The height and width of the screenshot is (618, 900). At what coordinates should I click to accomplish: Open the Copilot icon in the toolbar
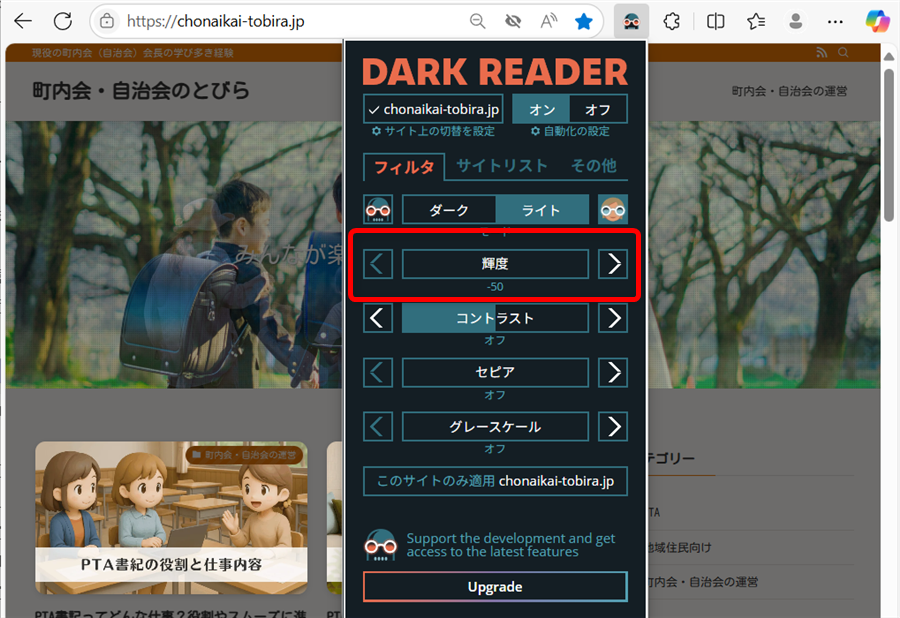tap(877, 21)
